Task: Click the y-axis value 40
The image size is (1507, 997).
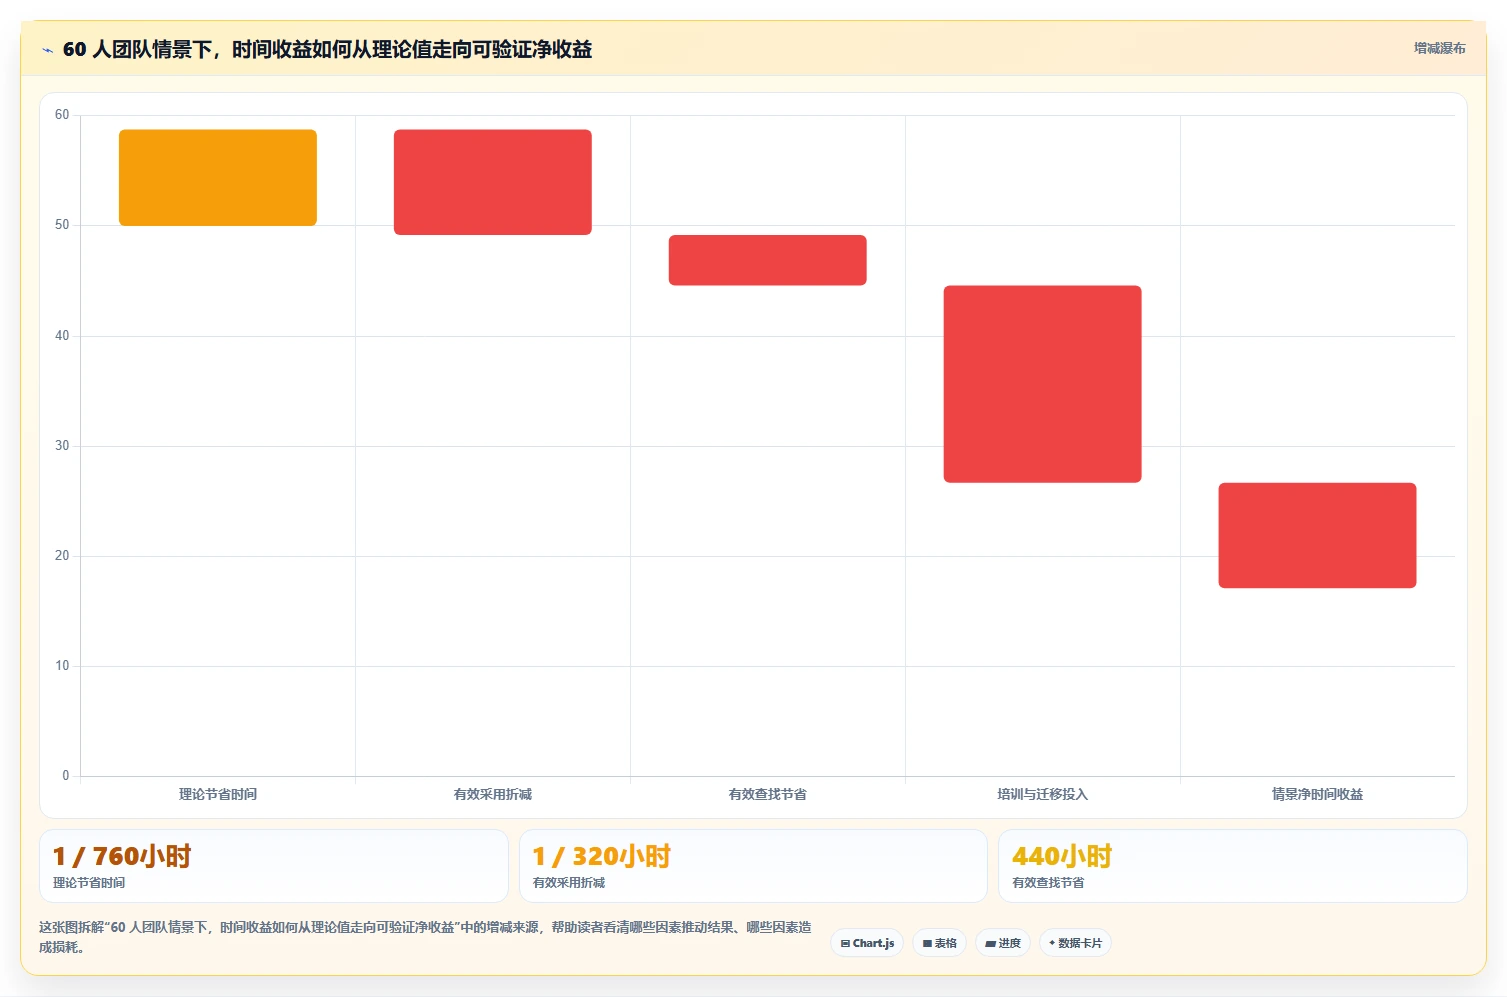Action: point(62,336)
